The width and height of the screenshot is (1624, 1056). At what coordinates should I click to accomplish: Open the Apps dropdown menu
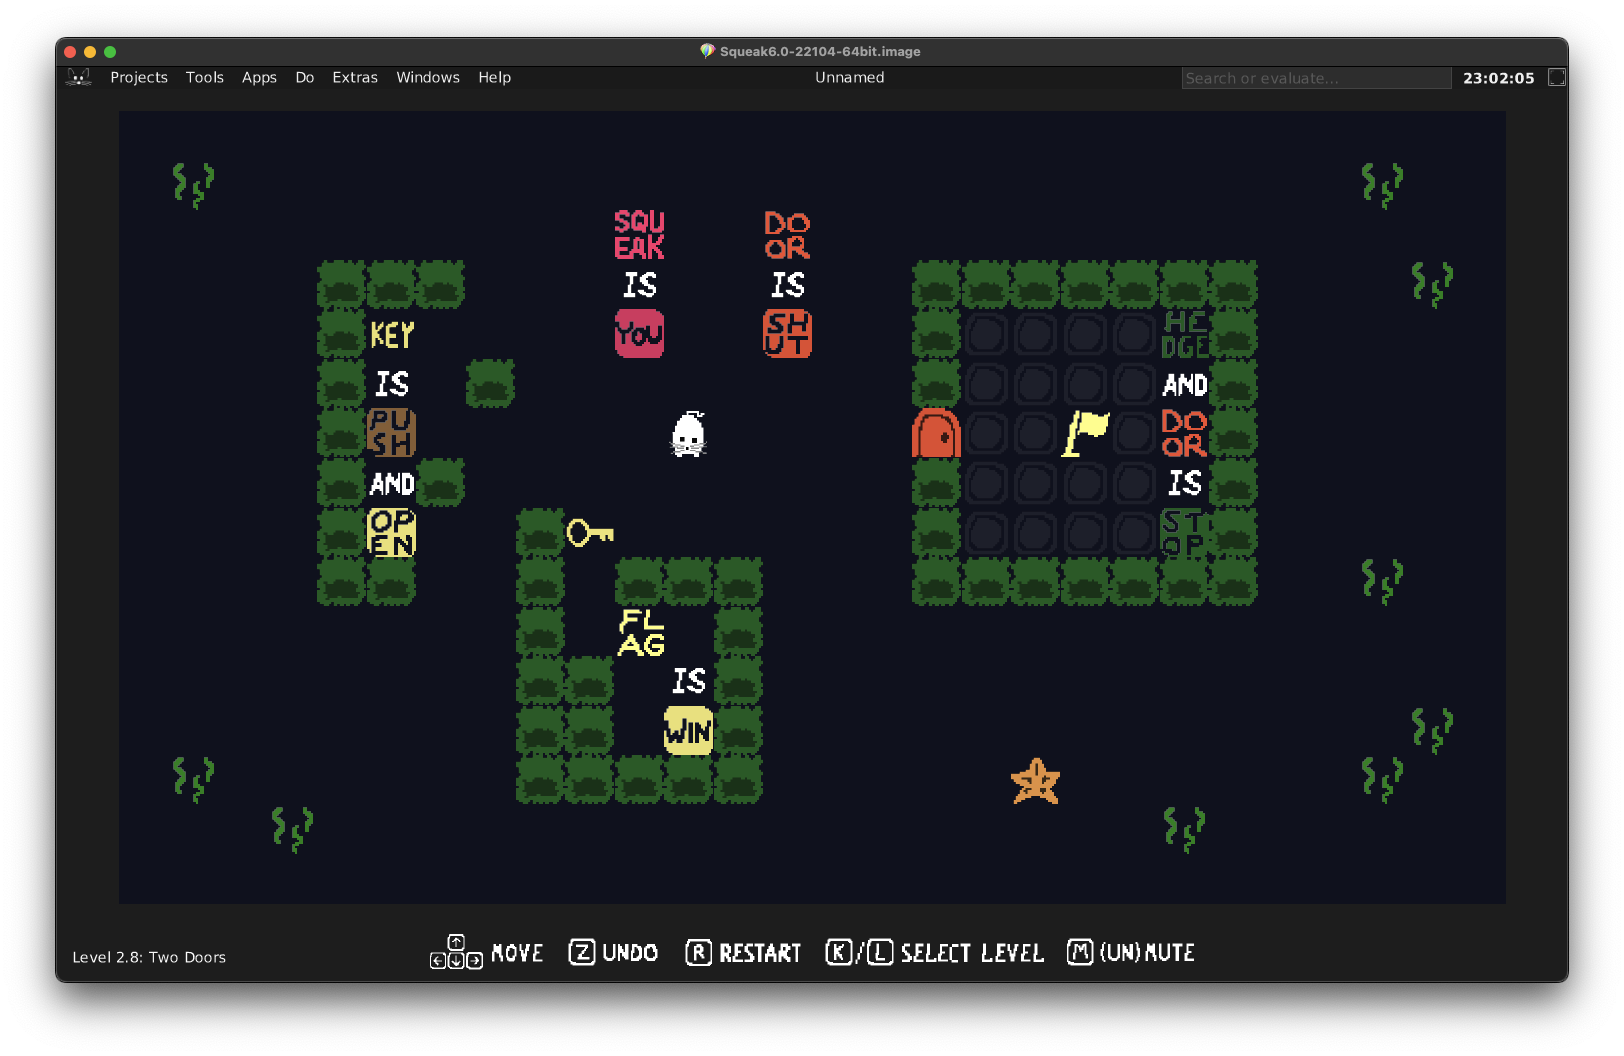click(259, 78)
